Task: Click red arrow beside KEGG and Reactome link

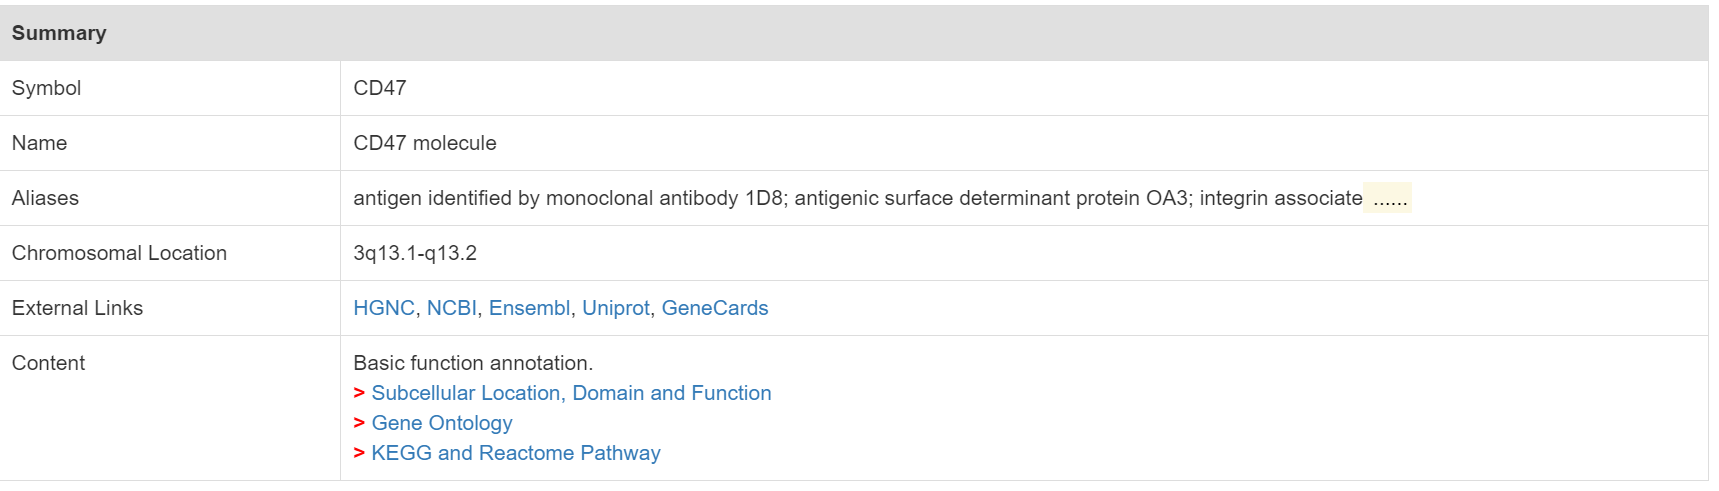Action: point(359,453)
